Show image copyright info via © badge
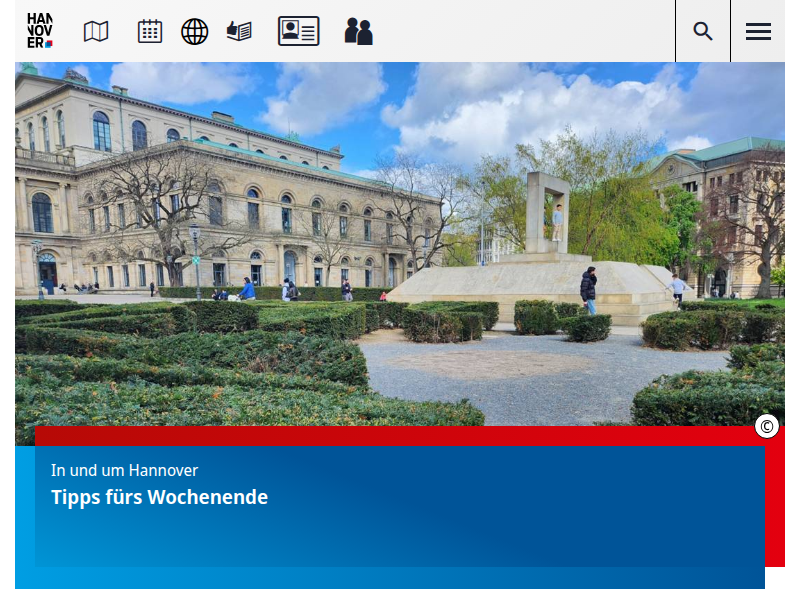800x600 pixels. tap(767, 427)
